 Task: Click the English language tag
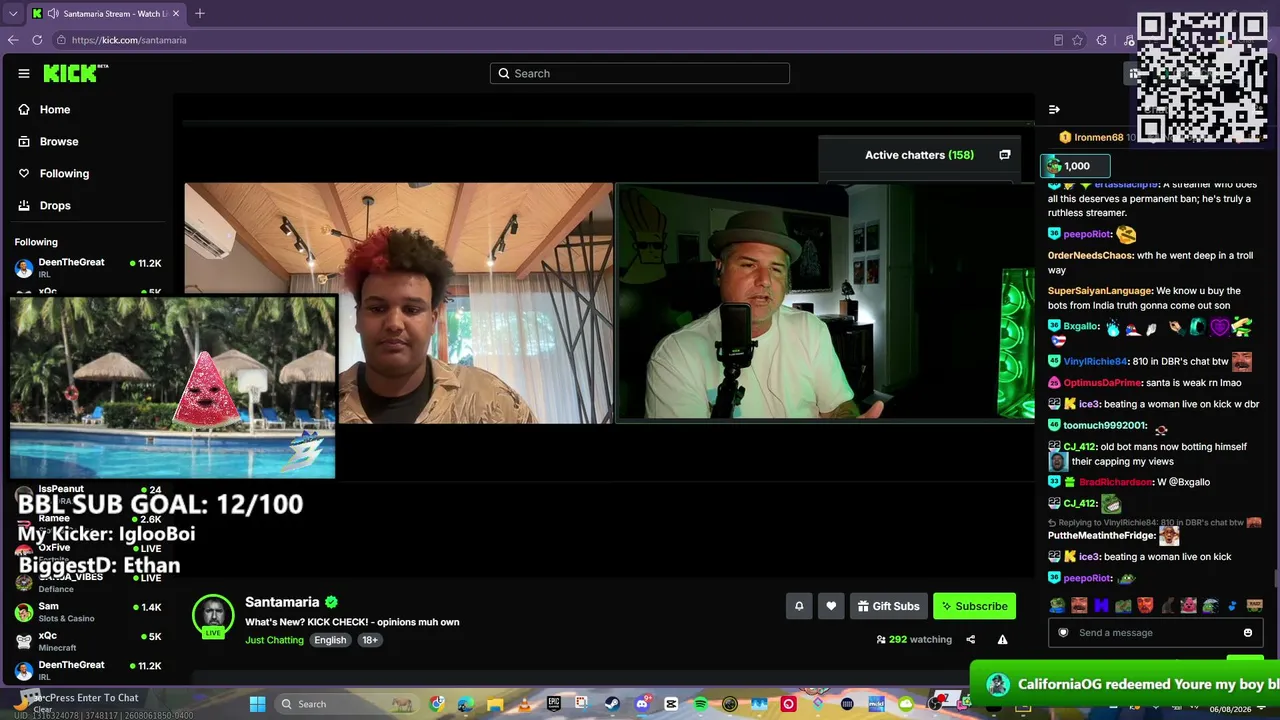pyautogui.click(x=330, y=640)
